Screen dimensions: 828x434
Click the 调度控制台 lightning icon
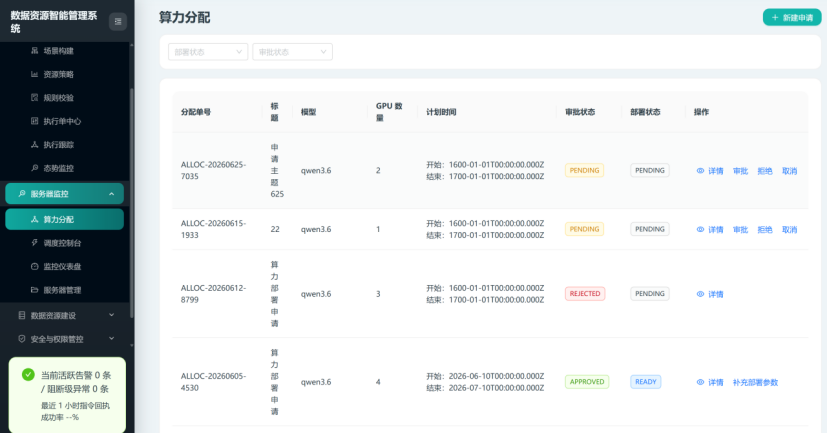point(34,243)
